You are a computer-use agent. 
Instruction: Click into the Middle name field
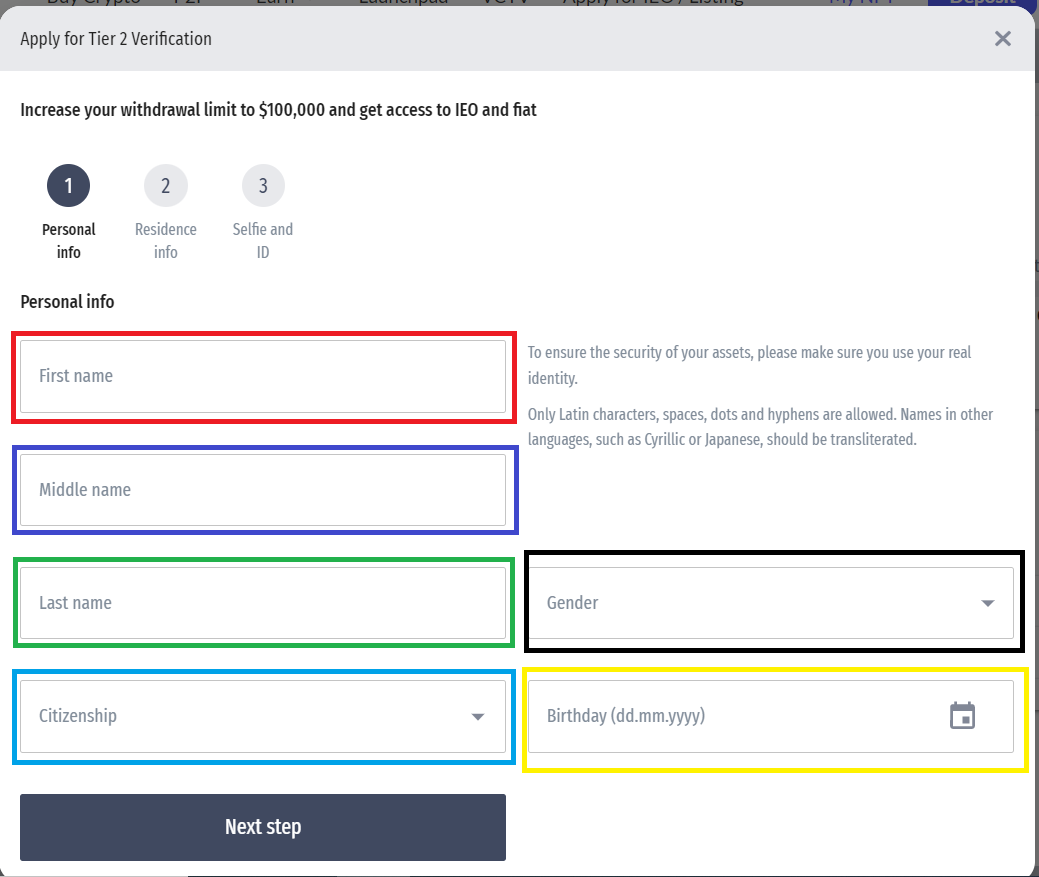point(262,490)
